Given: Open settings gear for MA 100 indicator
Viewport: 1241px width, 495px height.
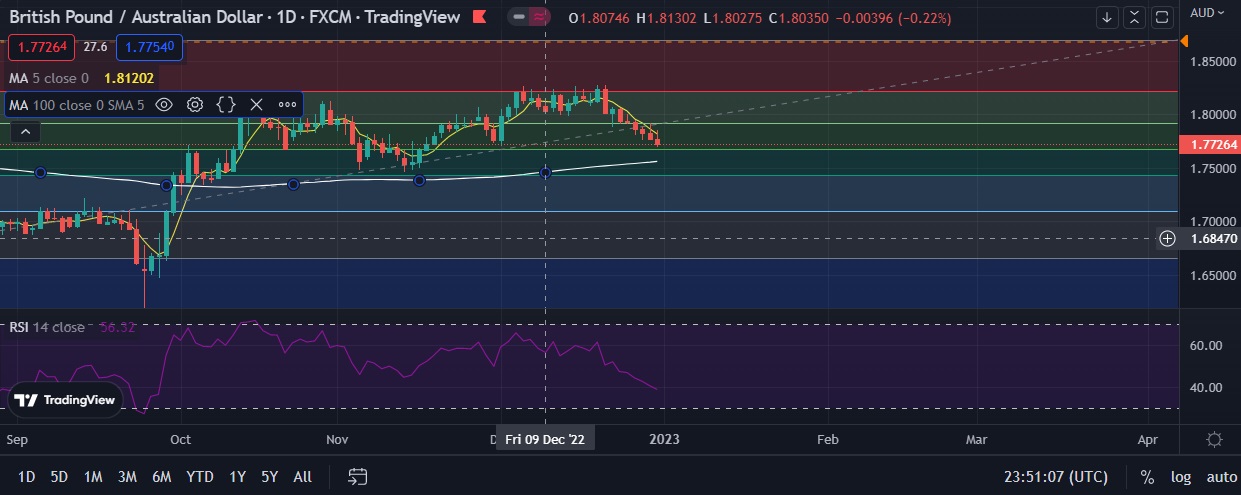Looking at the screenshot, I should [x=195, y=104].
